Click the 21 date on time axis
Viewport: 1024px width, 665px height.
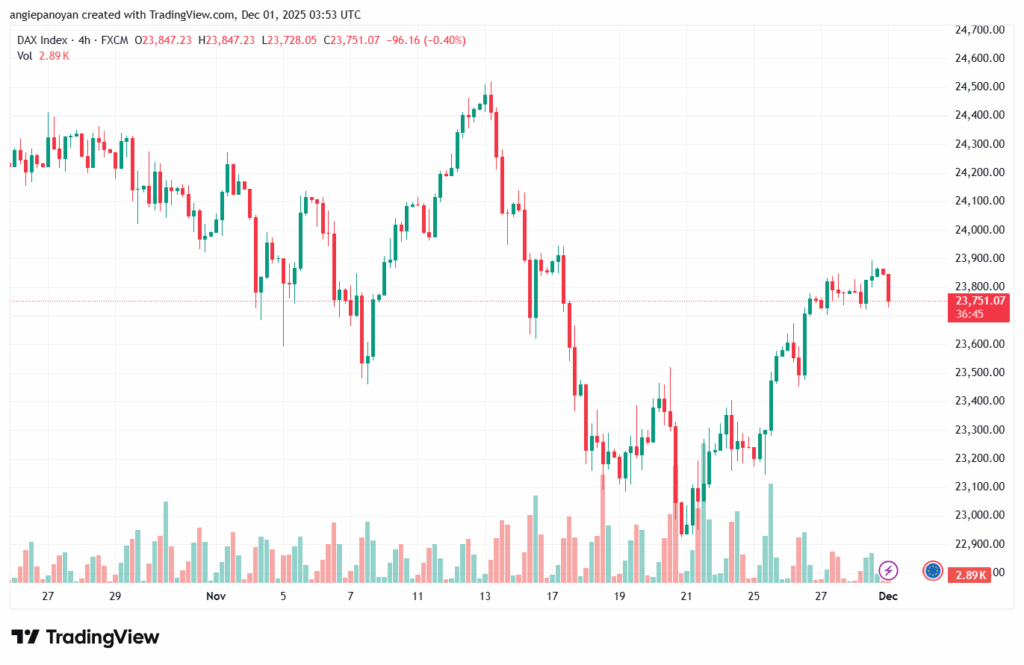point(686,596)
